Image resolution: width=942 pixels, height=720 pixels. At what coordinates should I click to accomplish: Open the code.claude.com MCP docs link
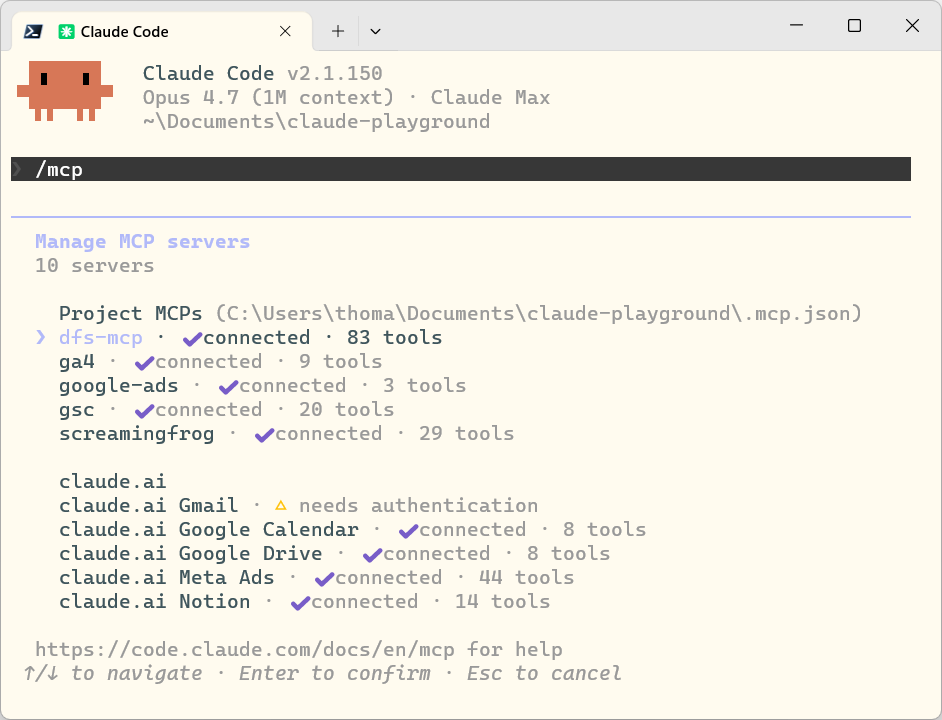pos(245,650)
